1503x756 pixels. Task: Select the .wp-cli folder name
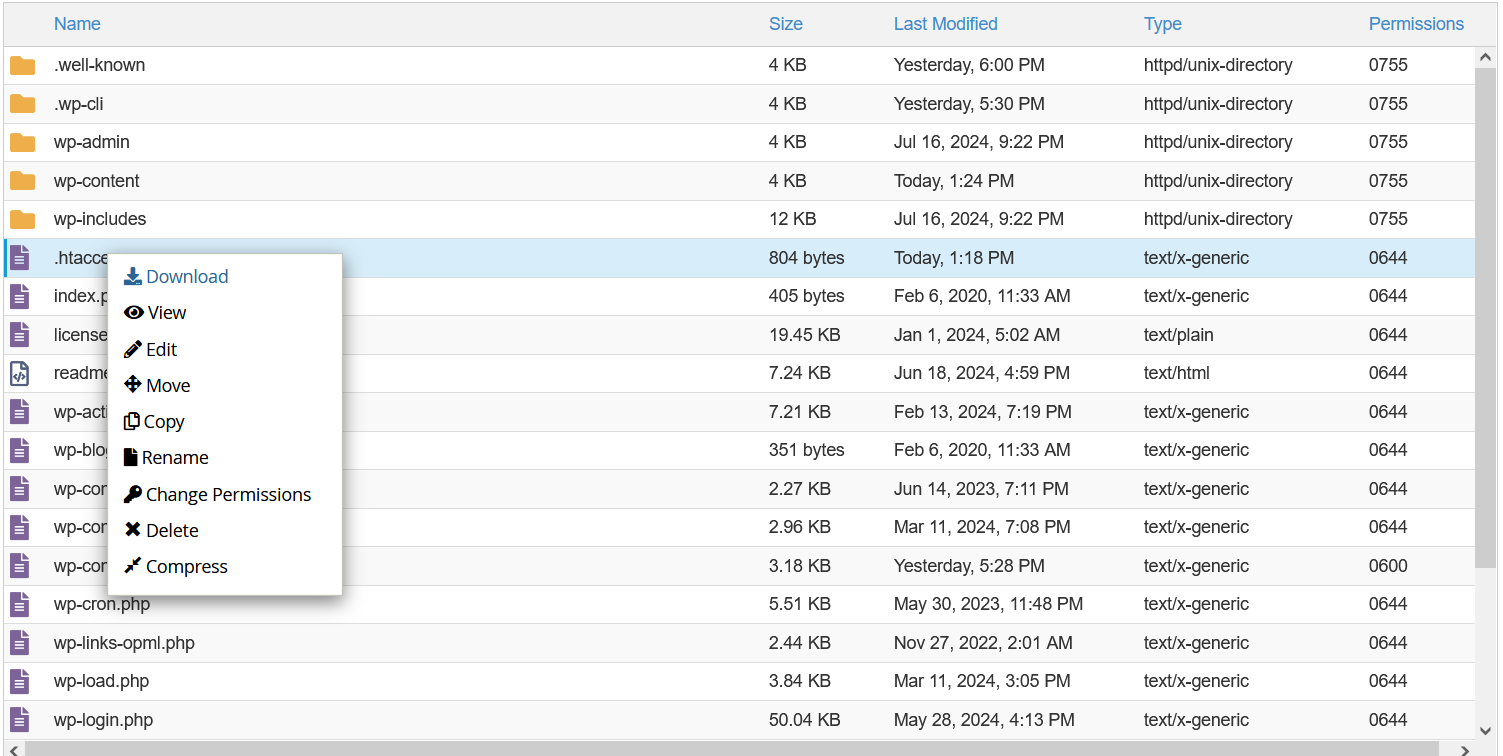[x=78, y=104]
